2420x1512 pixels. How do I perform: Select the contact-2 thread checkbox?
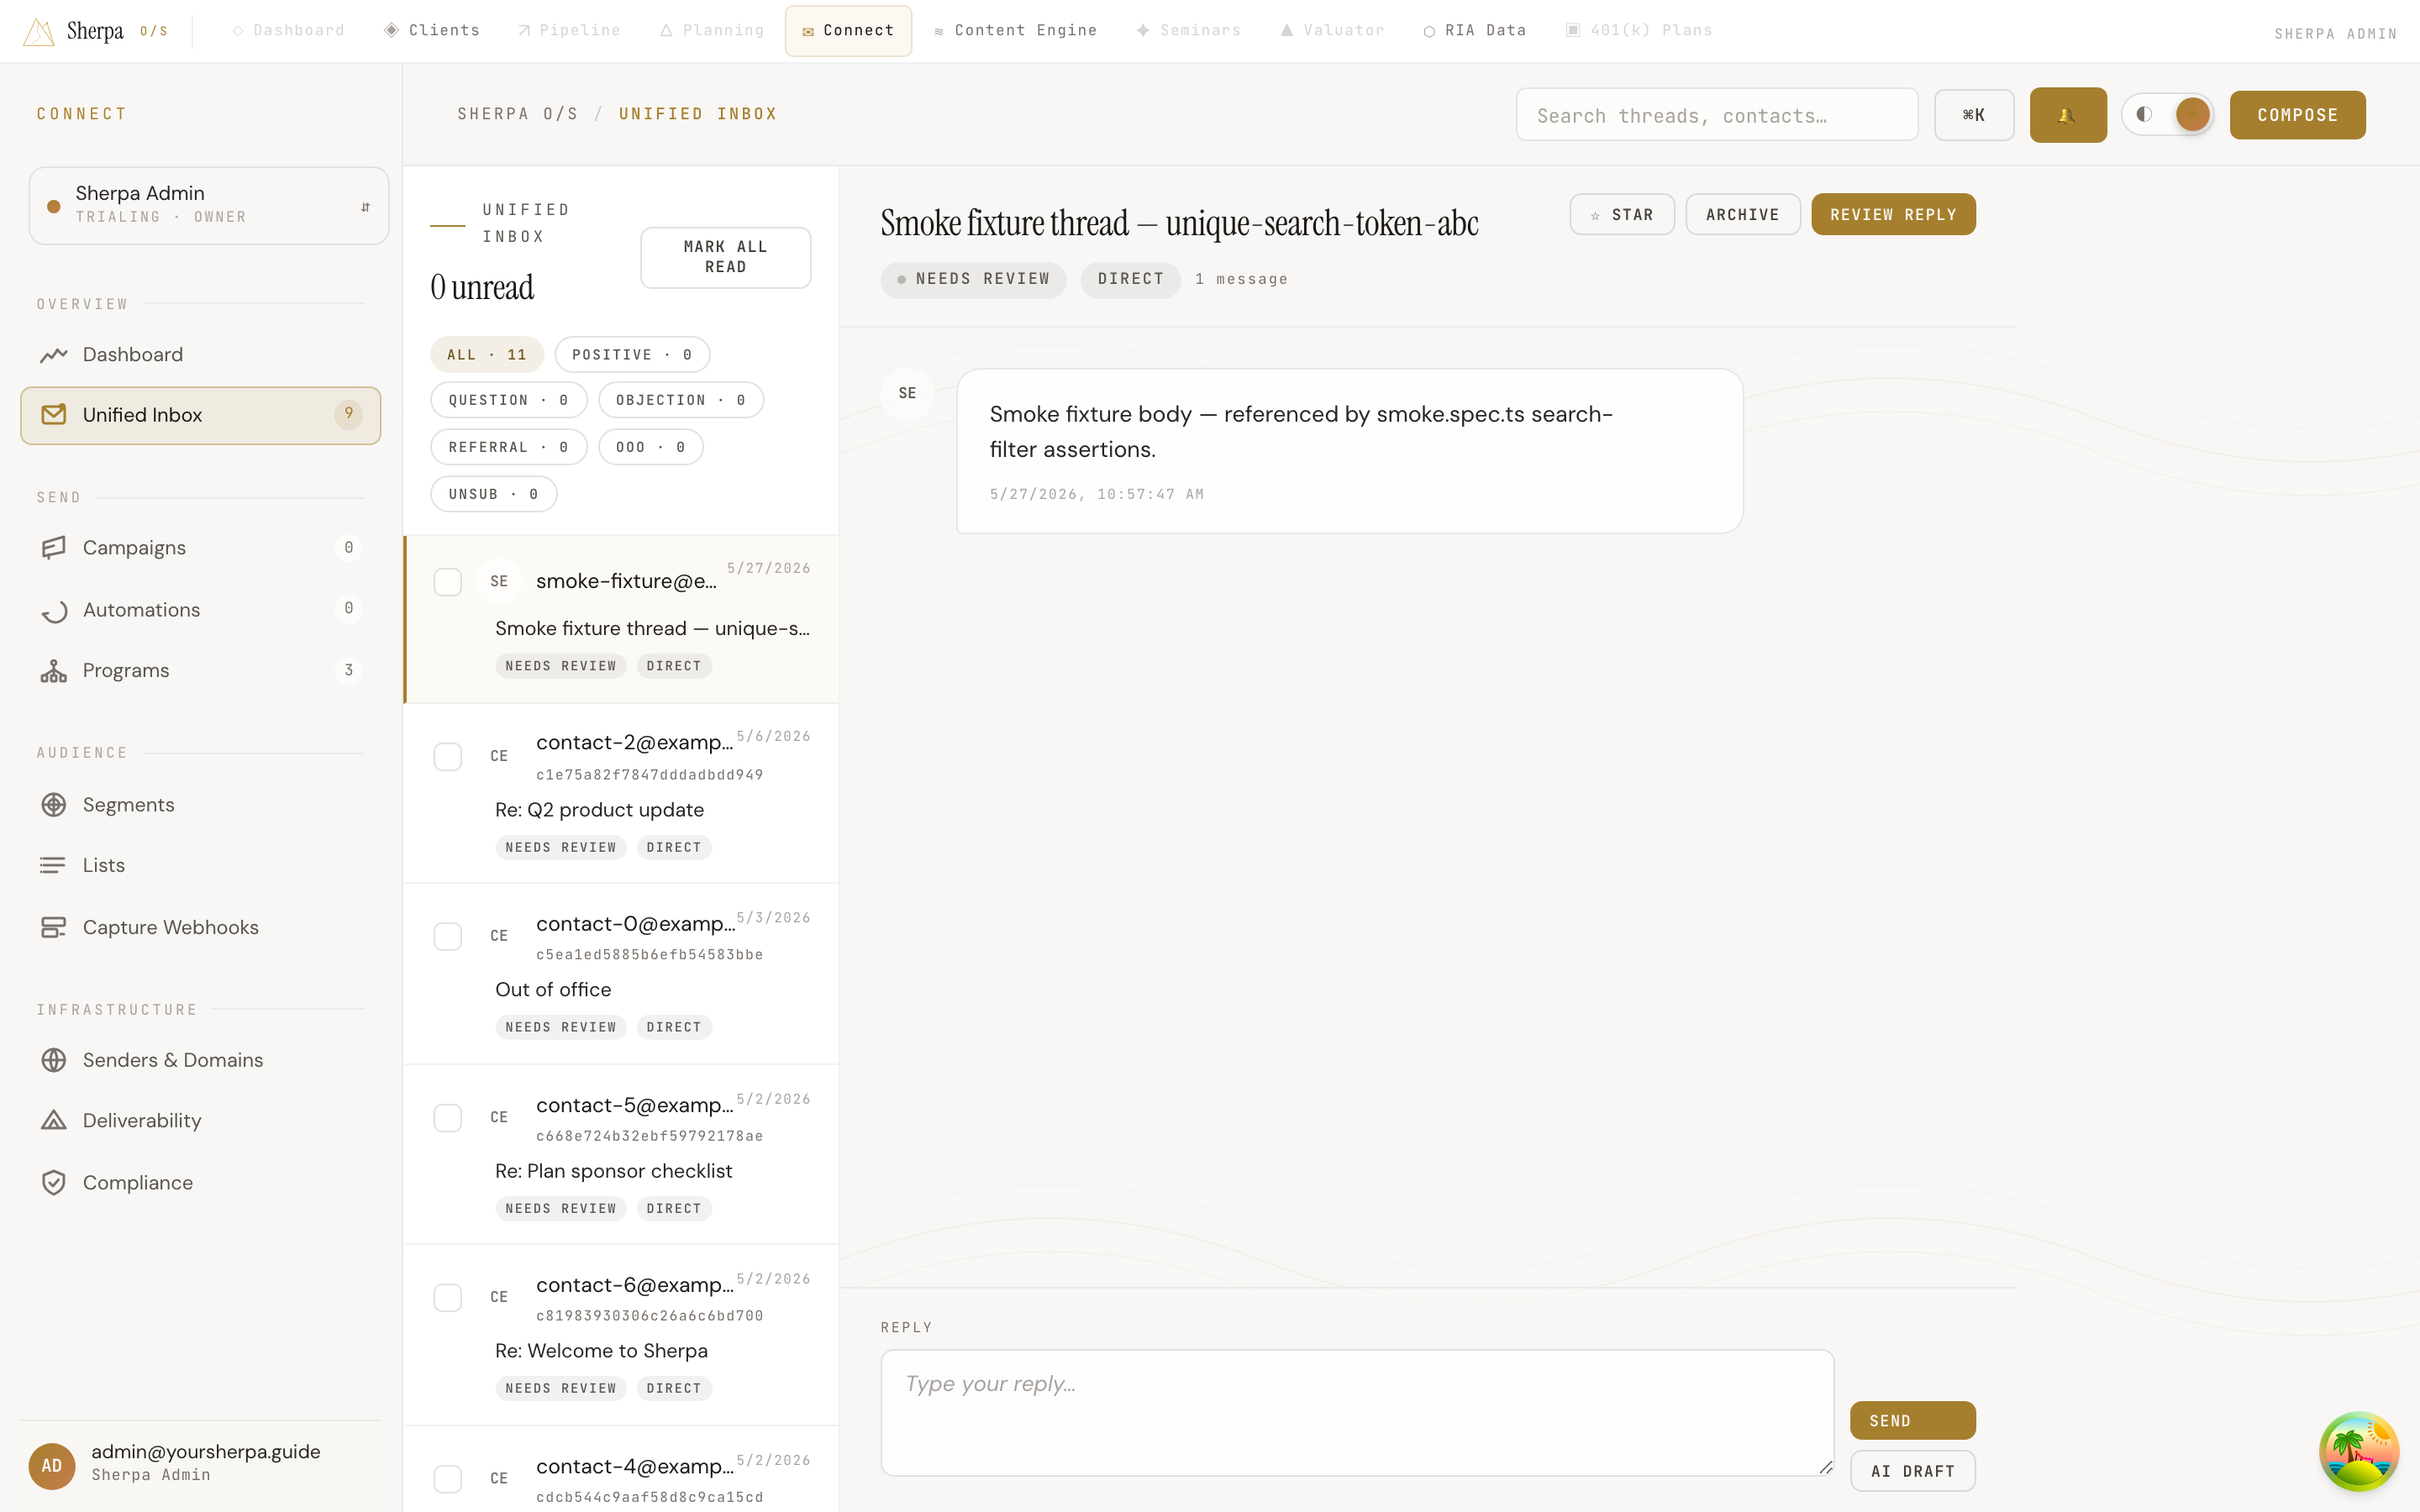(447, 756)
